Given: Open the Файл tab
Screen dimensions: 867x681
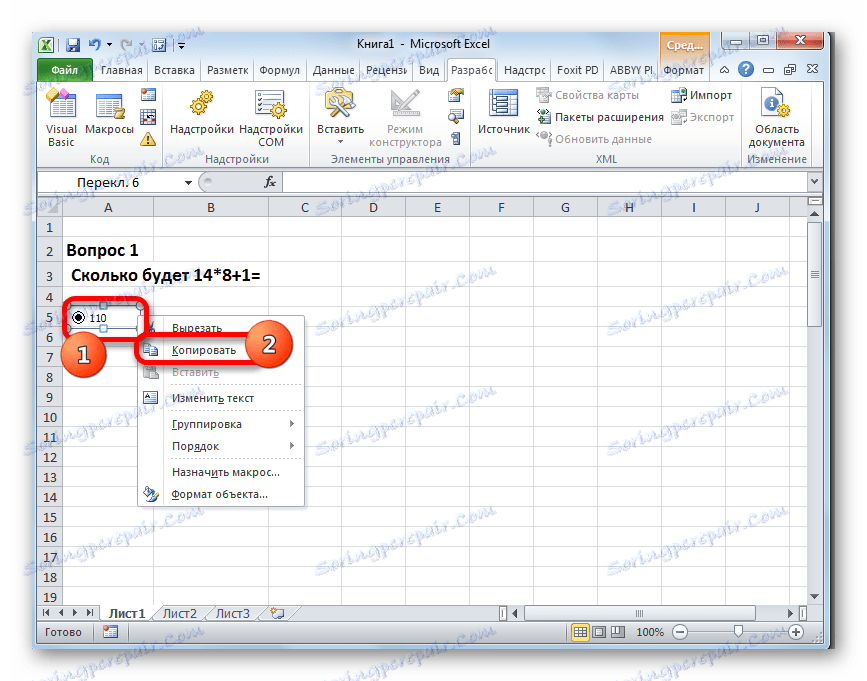Looking at the screenshot, I should click(65, 70).
